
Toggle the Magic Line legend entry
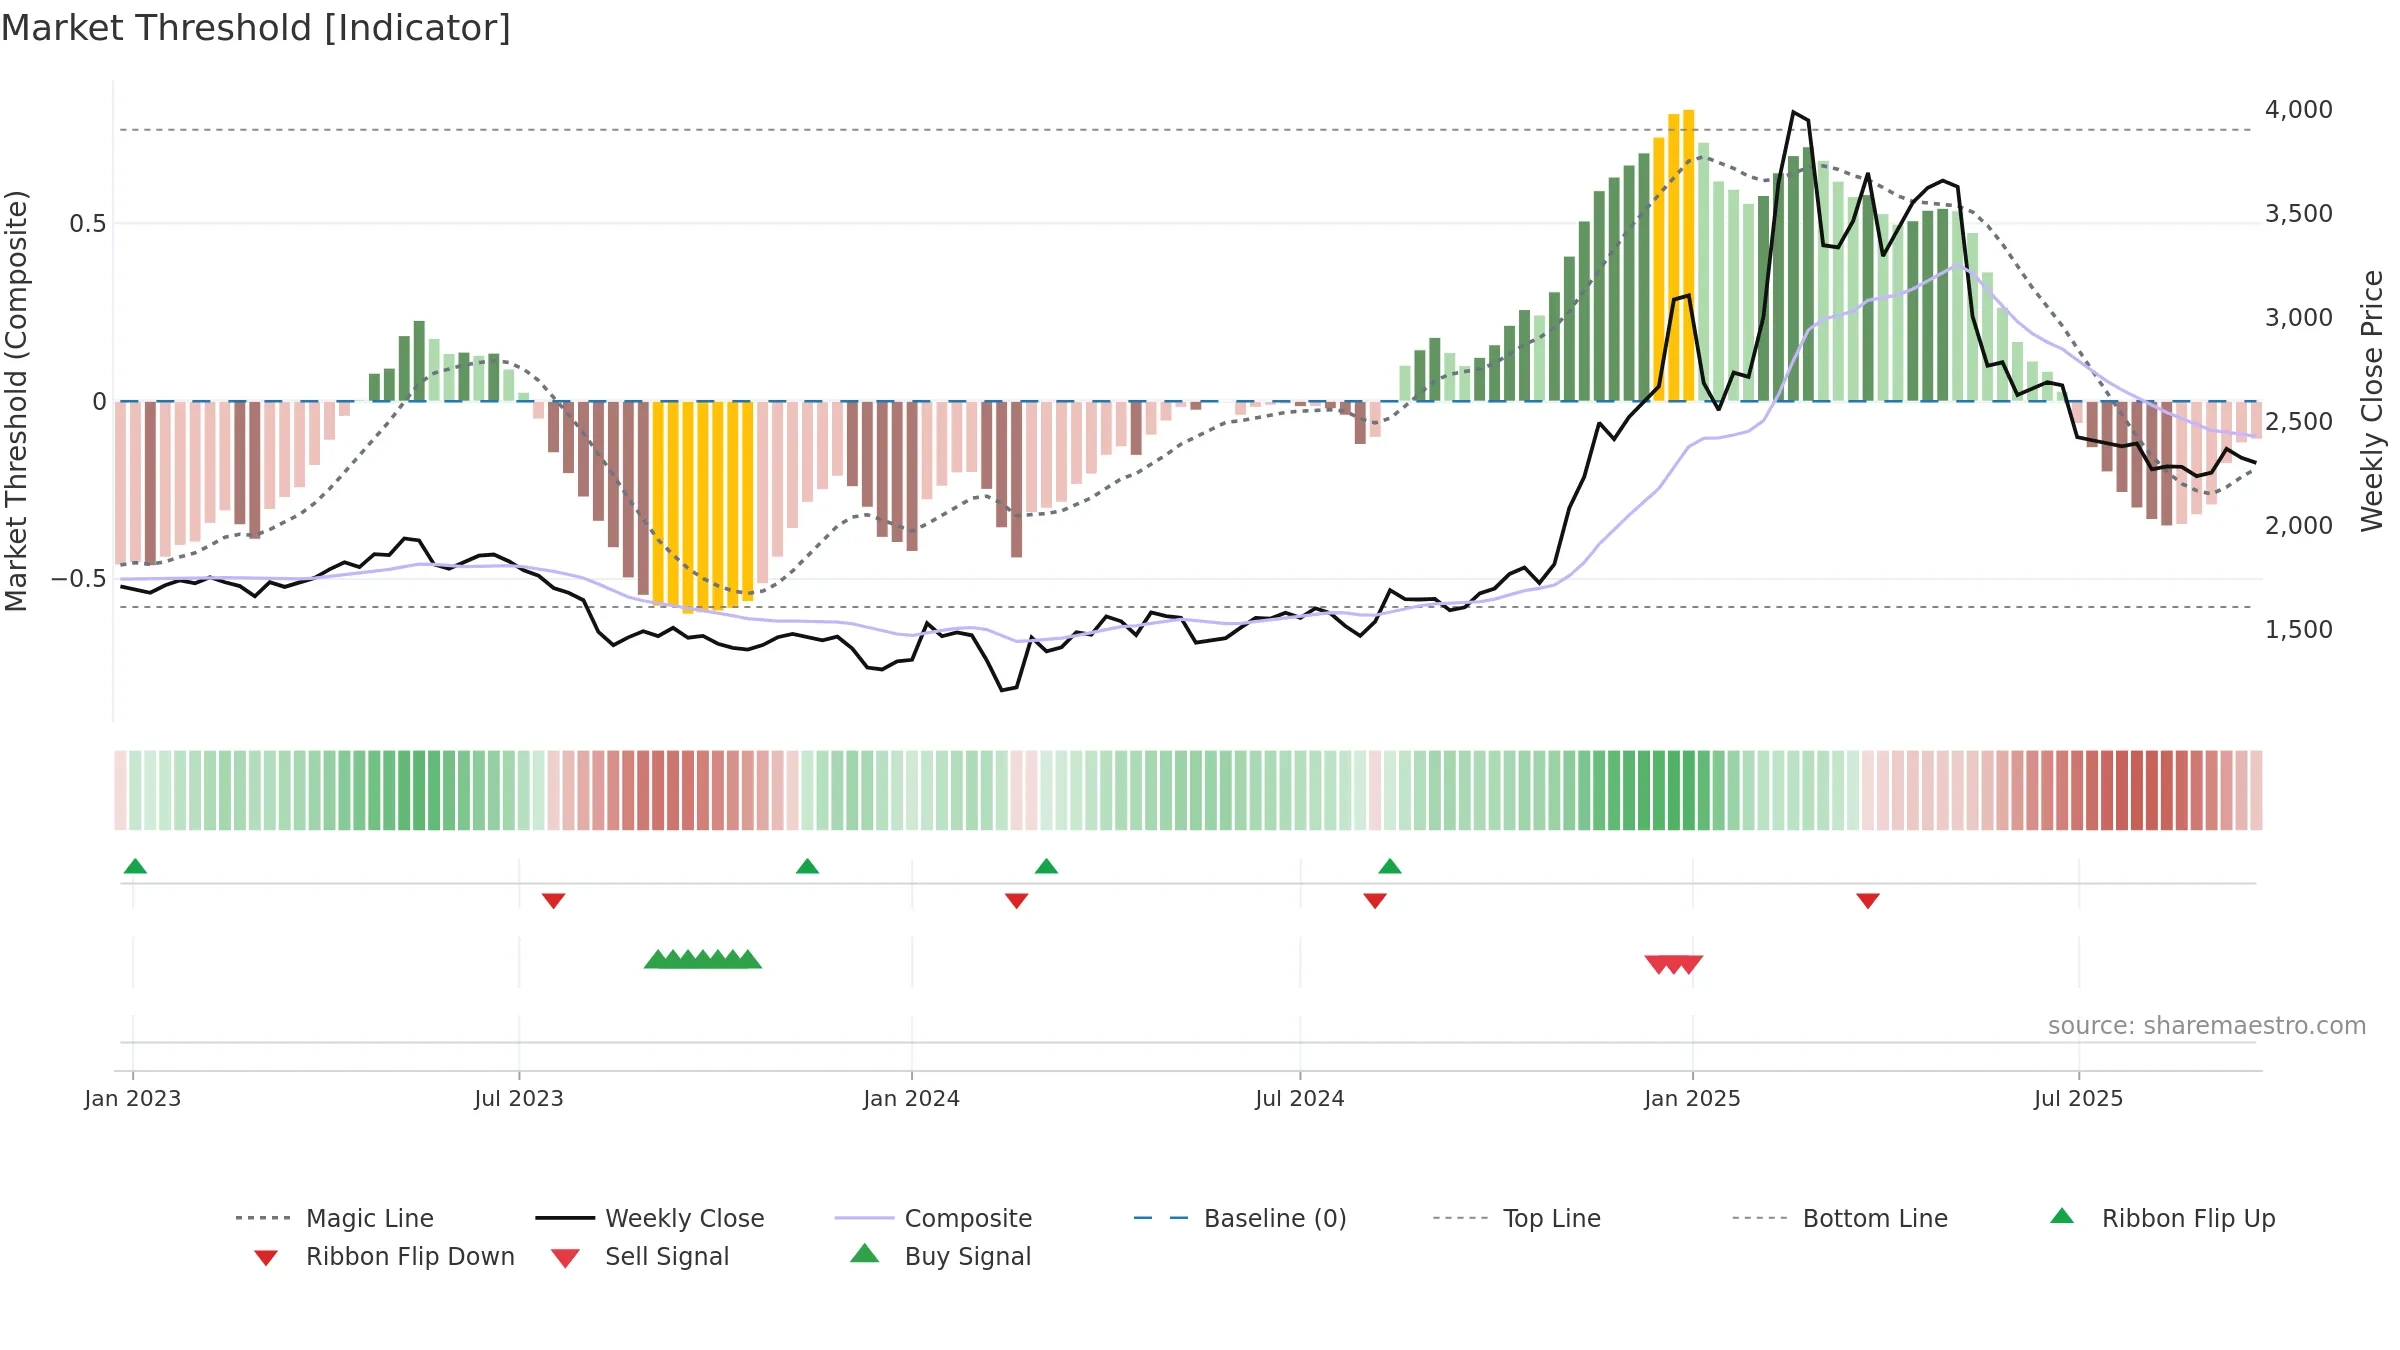[x=335, y=1218]
